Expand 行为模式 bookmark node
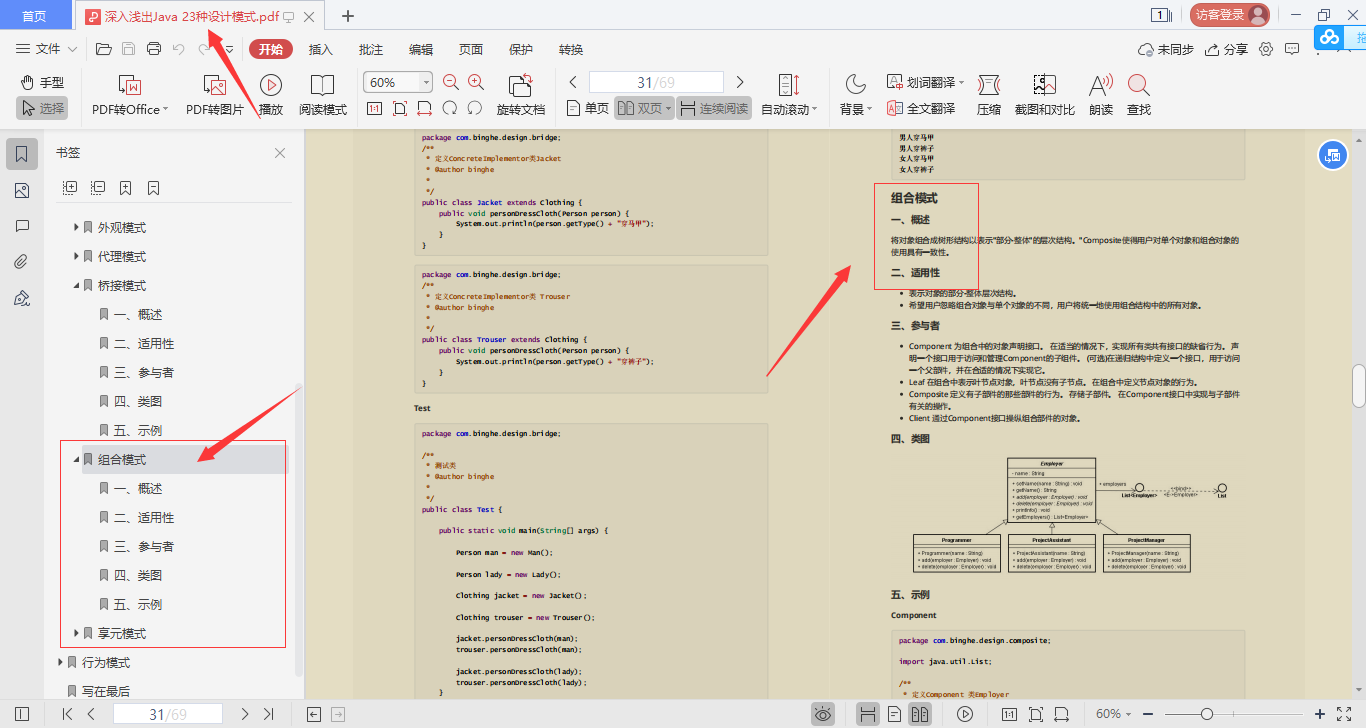Screen dimensions: 1366x728 60,662
